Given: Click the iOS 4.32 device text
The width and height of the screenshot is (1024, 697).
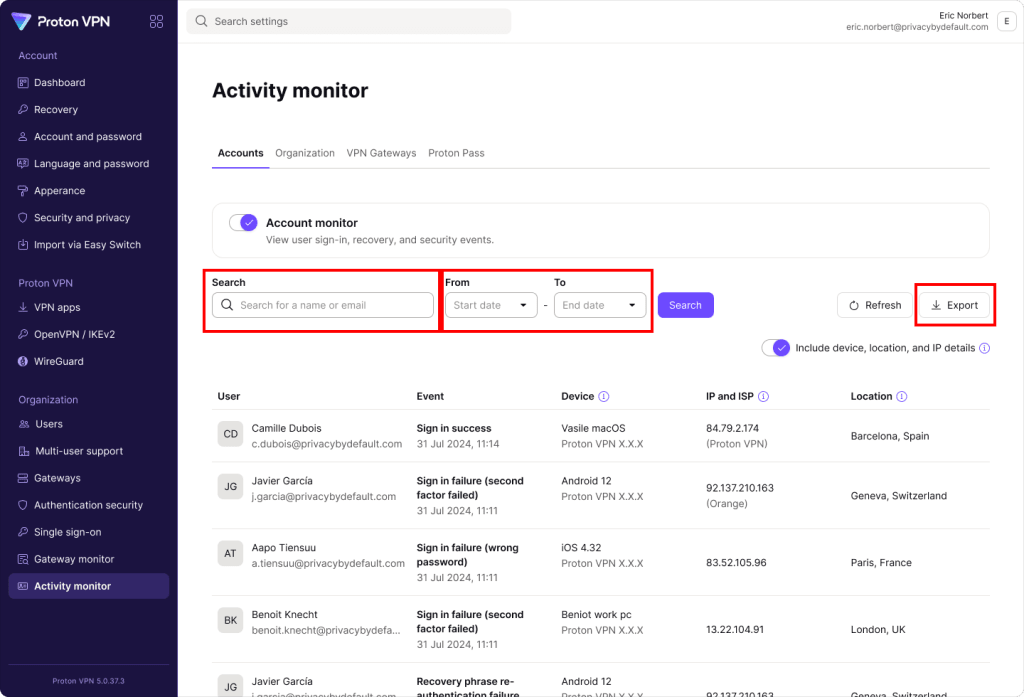Looking at the screenshot, I should click(581, 547).
